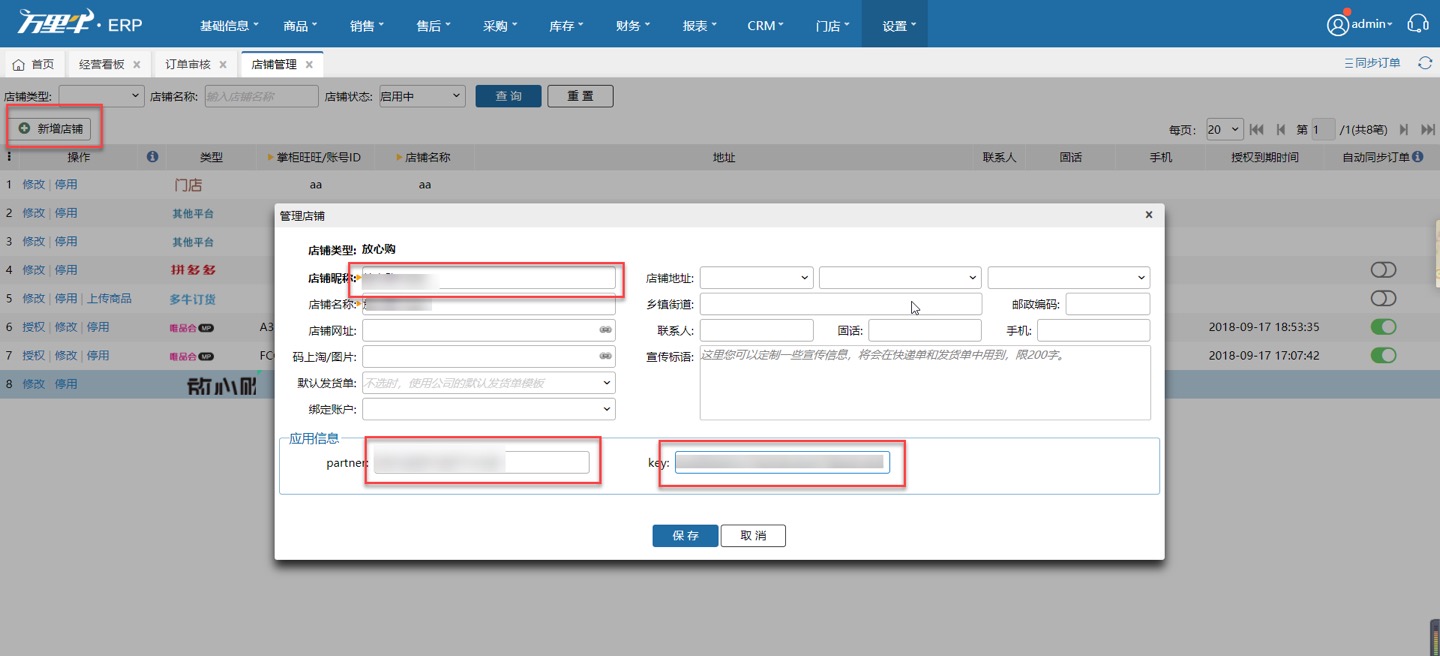The image size is (1440, 656).
Task: Click 授权 link in row 6
Action: pyautogui.click(x=34, y=327)
